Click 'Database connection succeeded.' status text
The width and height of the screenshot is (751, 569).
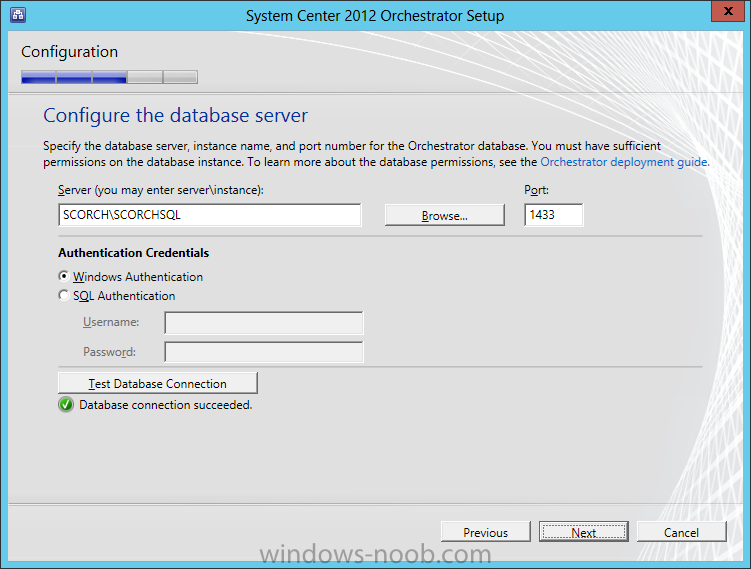pos(166,405)
